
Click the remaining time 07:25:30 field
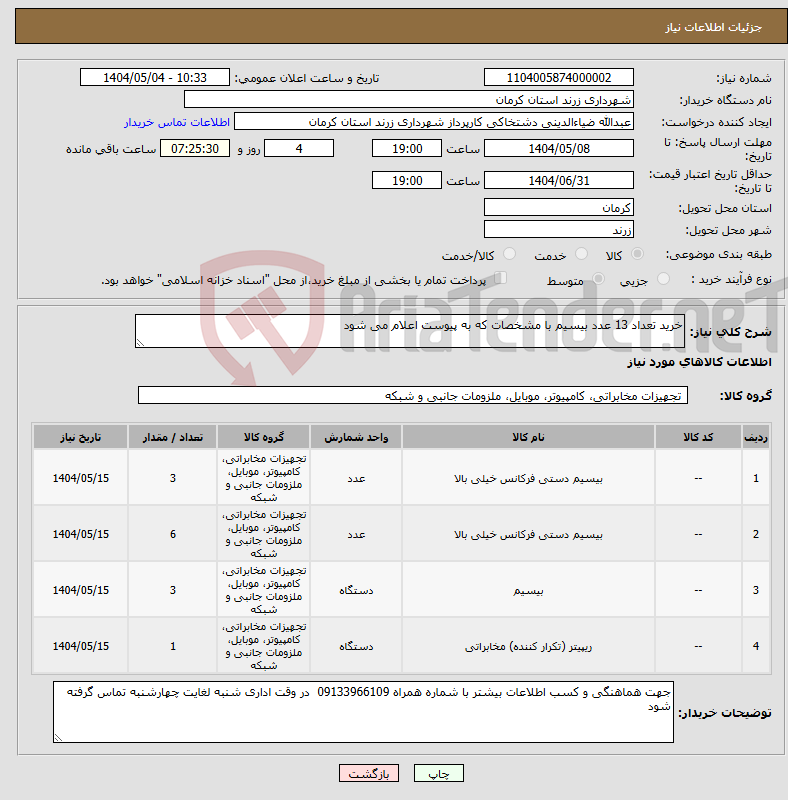pos(195,148)
